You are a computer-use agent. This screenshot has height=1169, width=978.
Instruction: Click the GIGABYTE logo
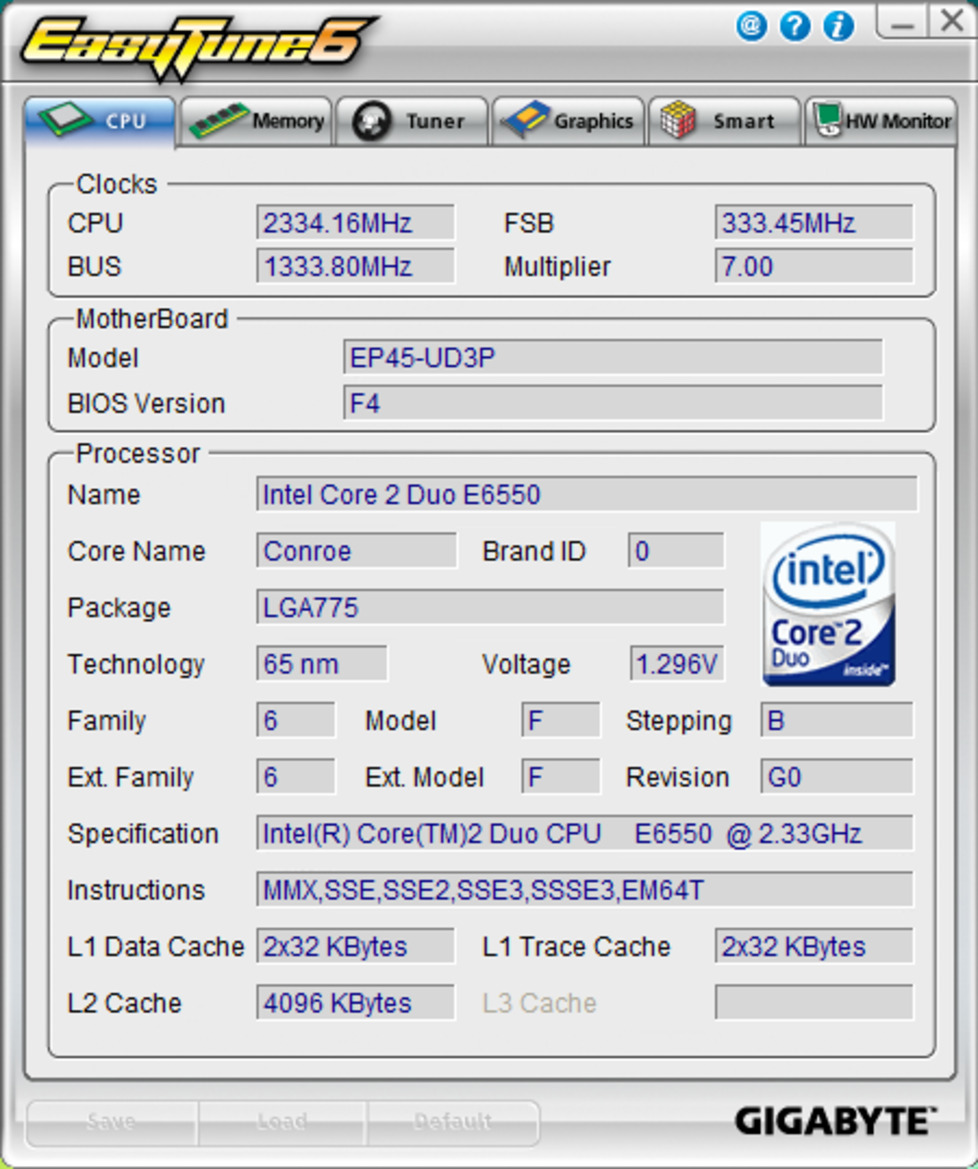(x=835, y=1121)
